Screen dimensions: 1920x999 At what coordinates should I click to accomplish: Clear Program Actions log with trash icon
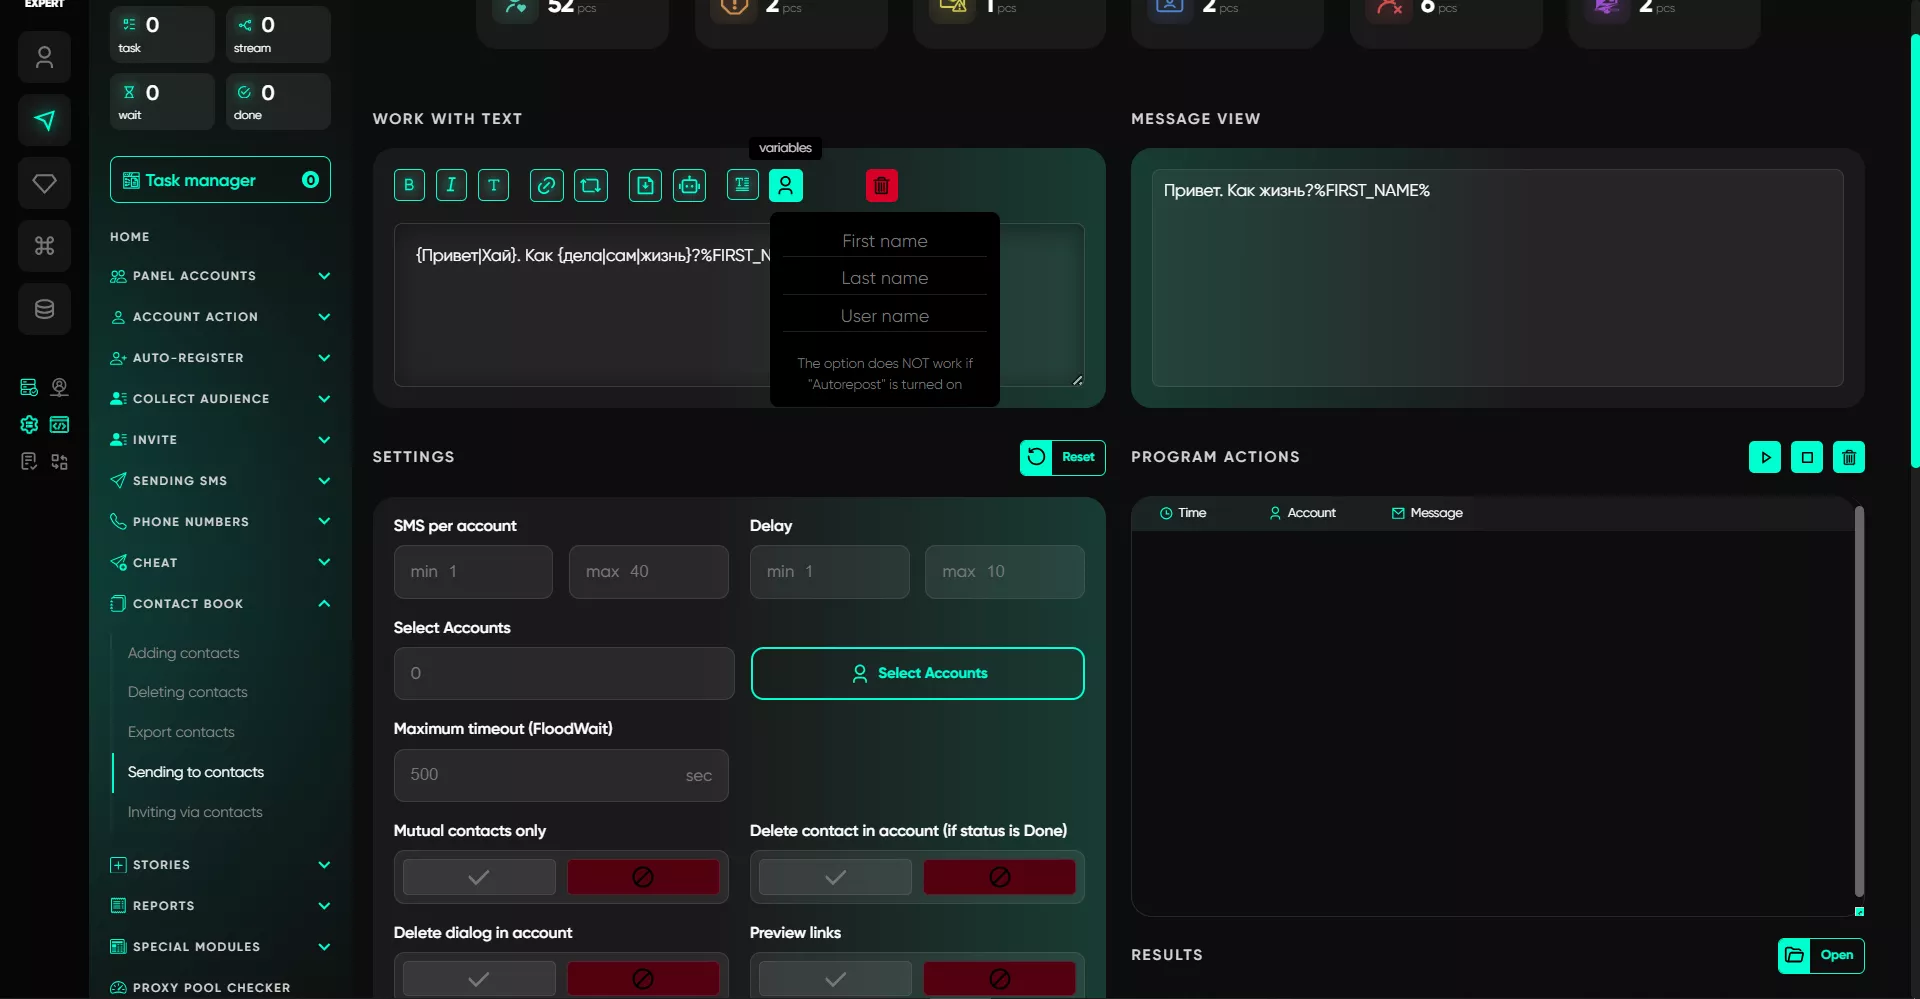(x=1849, y=457)
